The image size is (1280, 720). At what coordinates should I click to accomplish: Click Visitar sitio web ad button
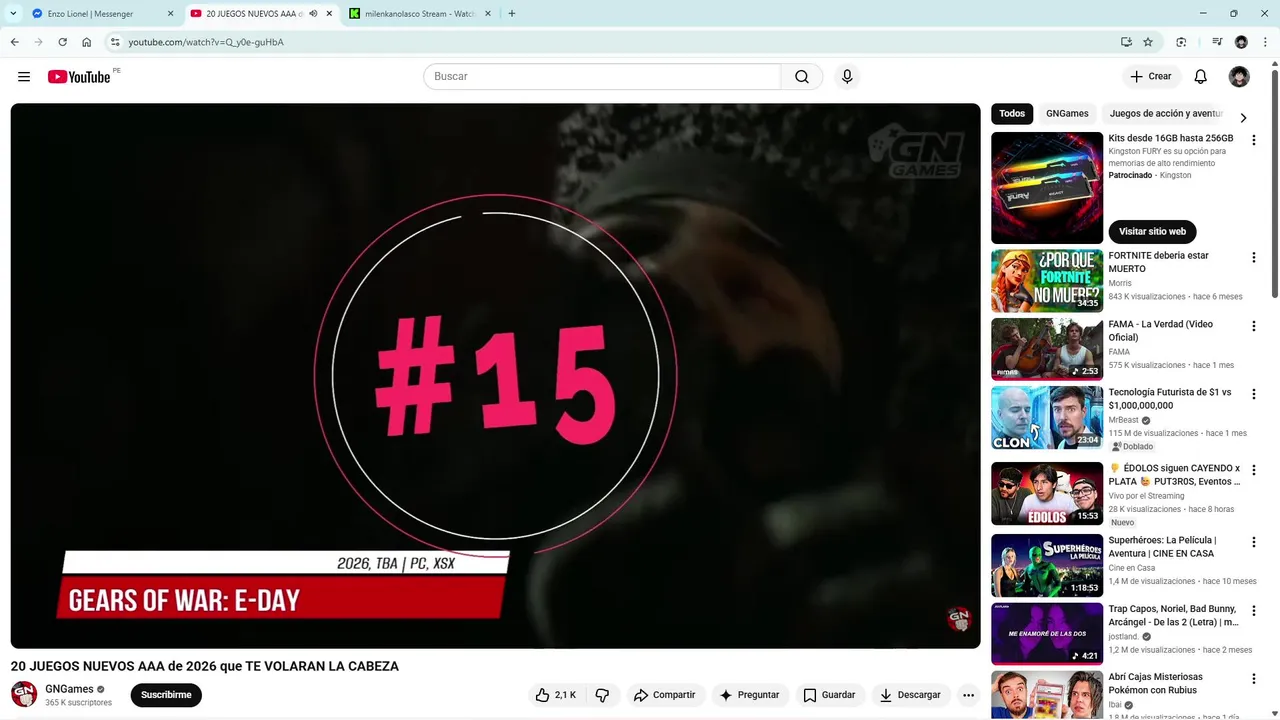pyautogui.click(x=1152, y=231)
